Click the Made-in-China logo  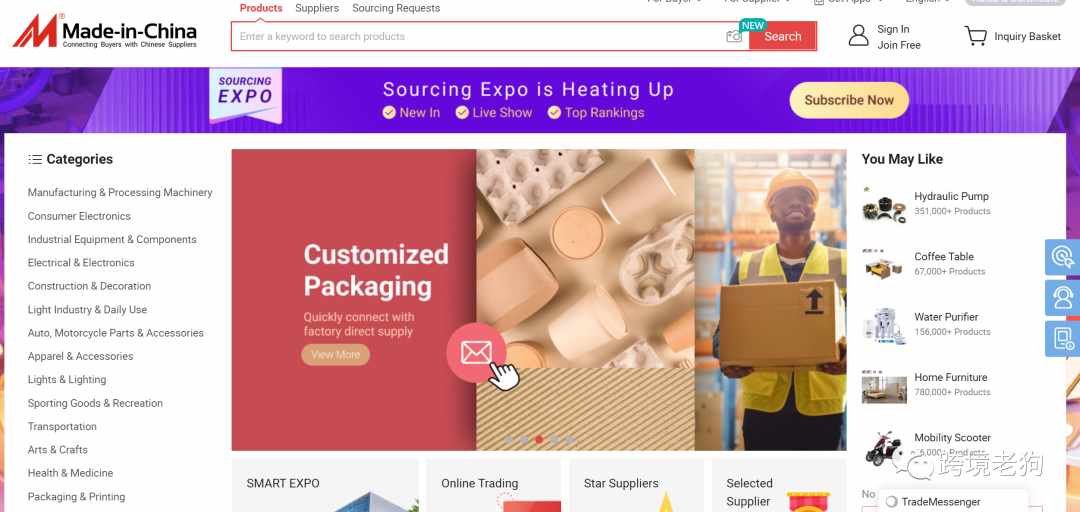click(x=105, y=31)
